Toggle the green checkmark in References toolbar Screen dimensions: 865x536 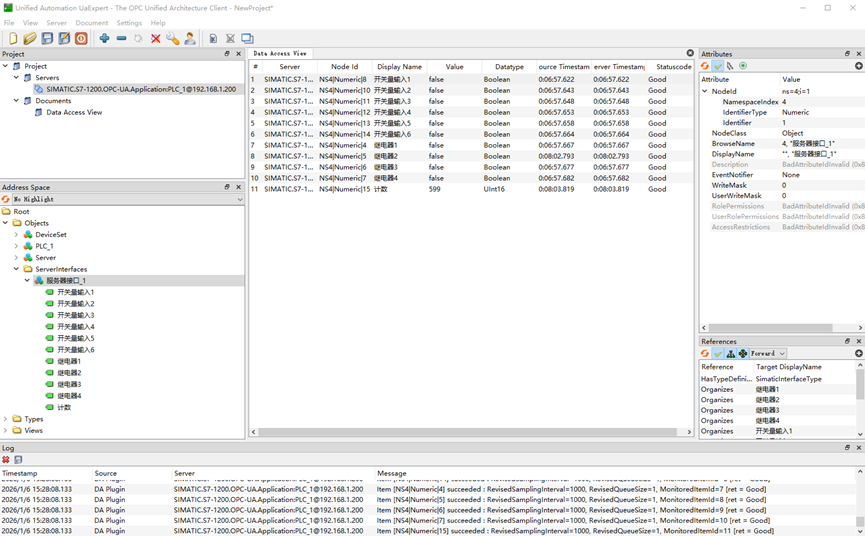point(718,353)
